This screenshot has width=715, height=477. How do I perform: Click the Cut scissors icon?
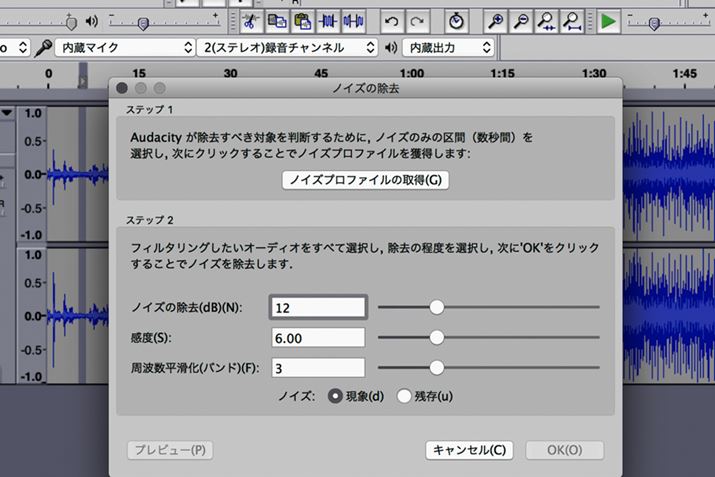pos(250,20)
